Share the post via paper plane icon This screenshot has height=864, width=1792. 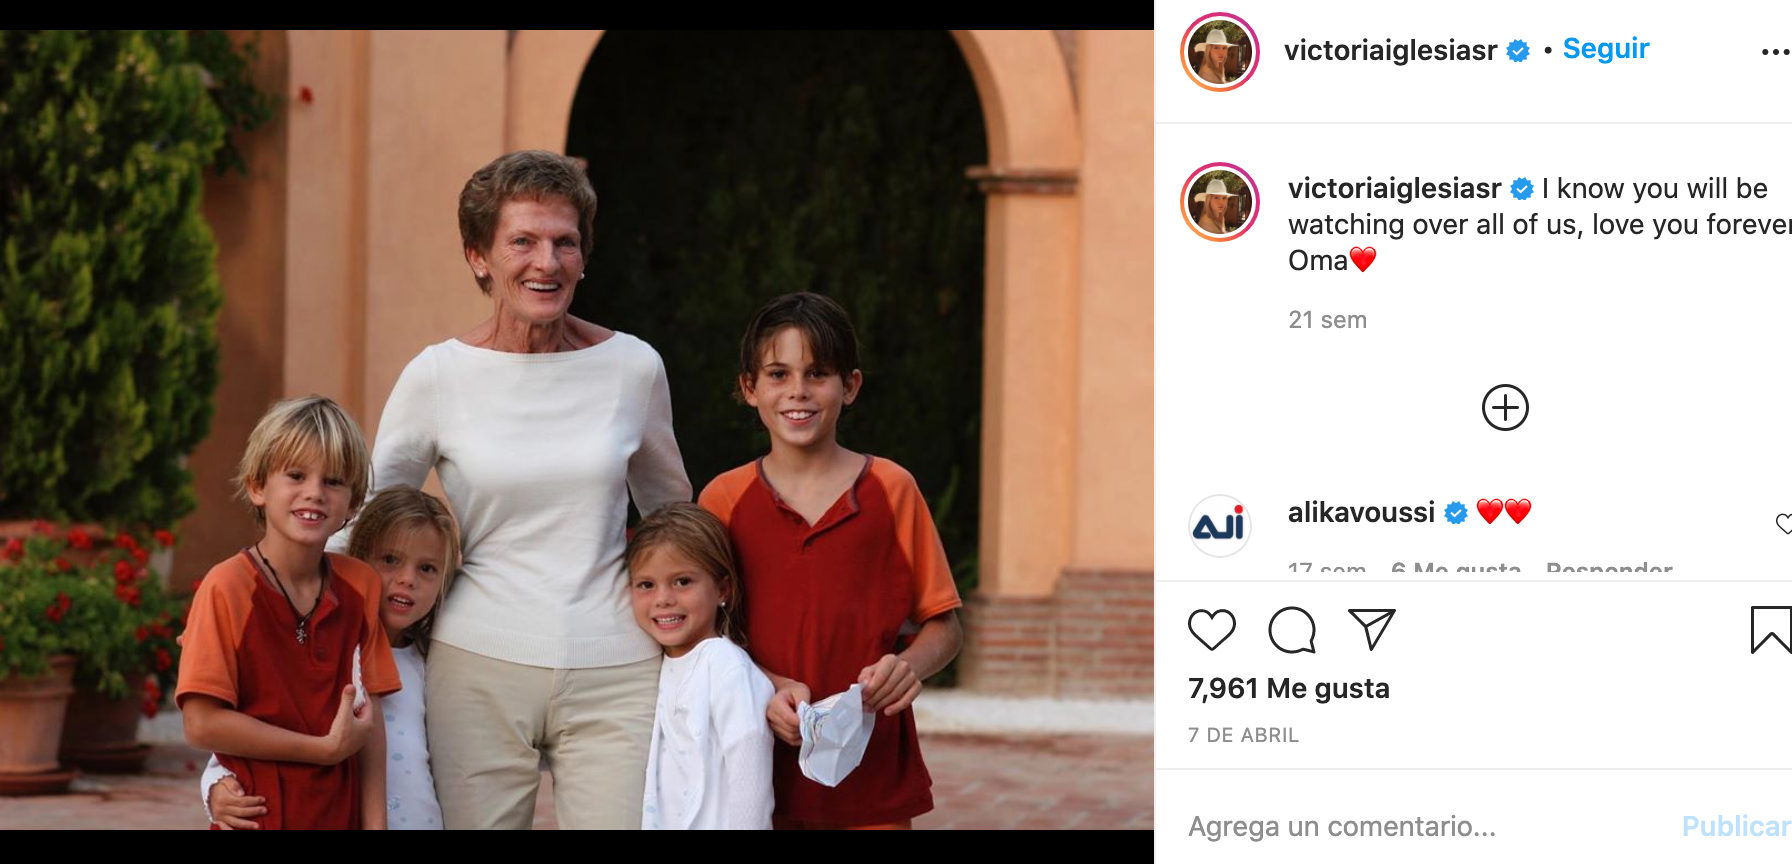1371,630
